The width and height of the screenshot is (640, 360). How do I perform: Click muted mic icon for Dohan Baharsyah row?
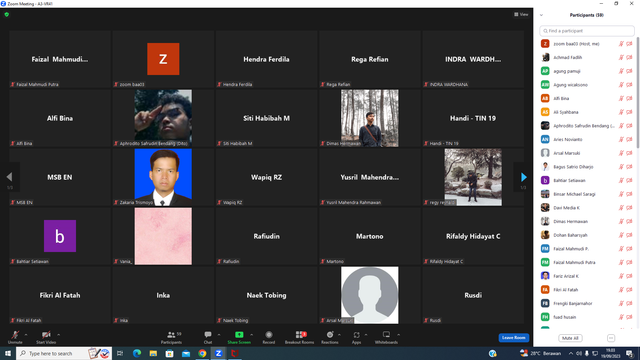[621, 235]
